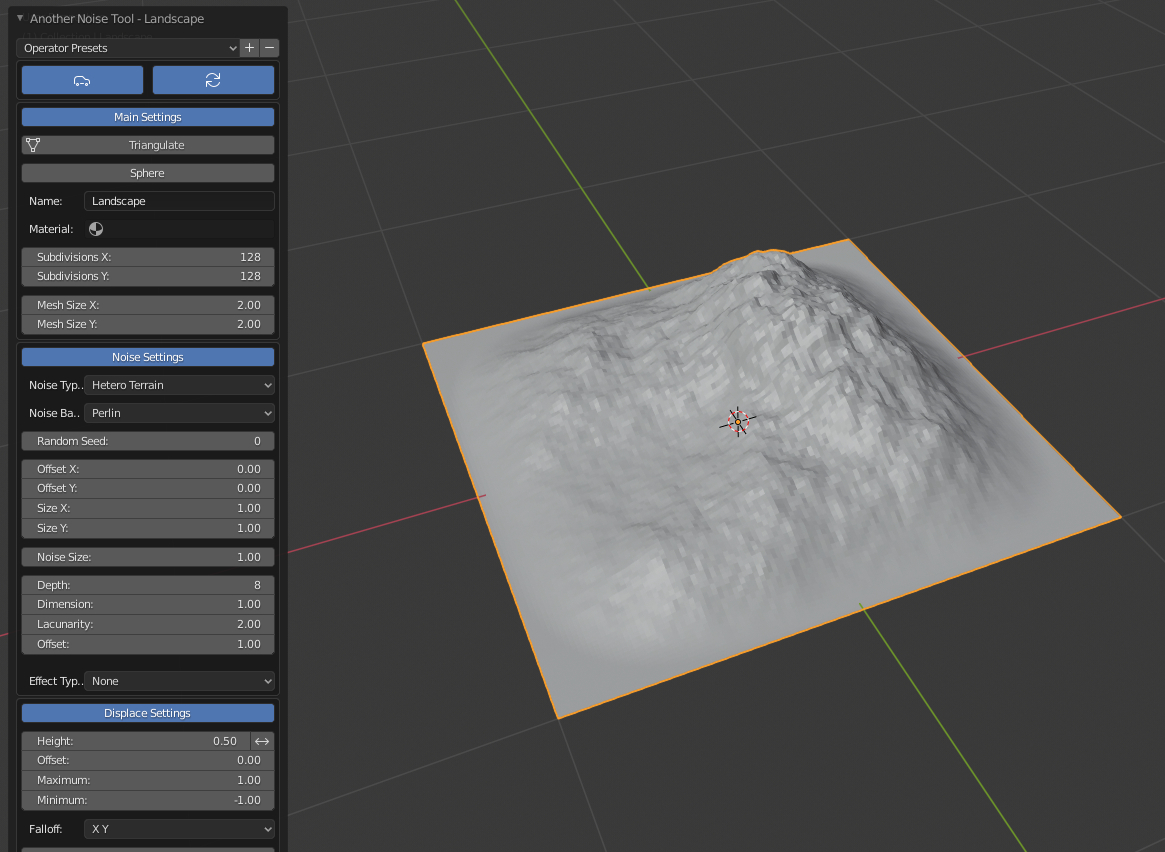Open the Falloff dropdown showing X Y
Viewport: 1165px width, 852px height.
(179, 829)
